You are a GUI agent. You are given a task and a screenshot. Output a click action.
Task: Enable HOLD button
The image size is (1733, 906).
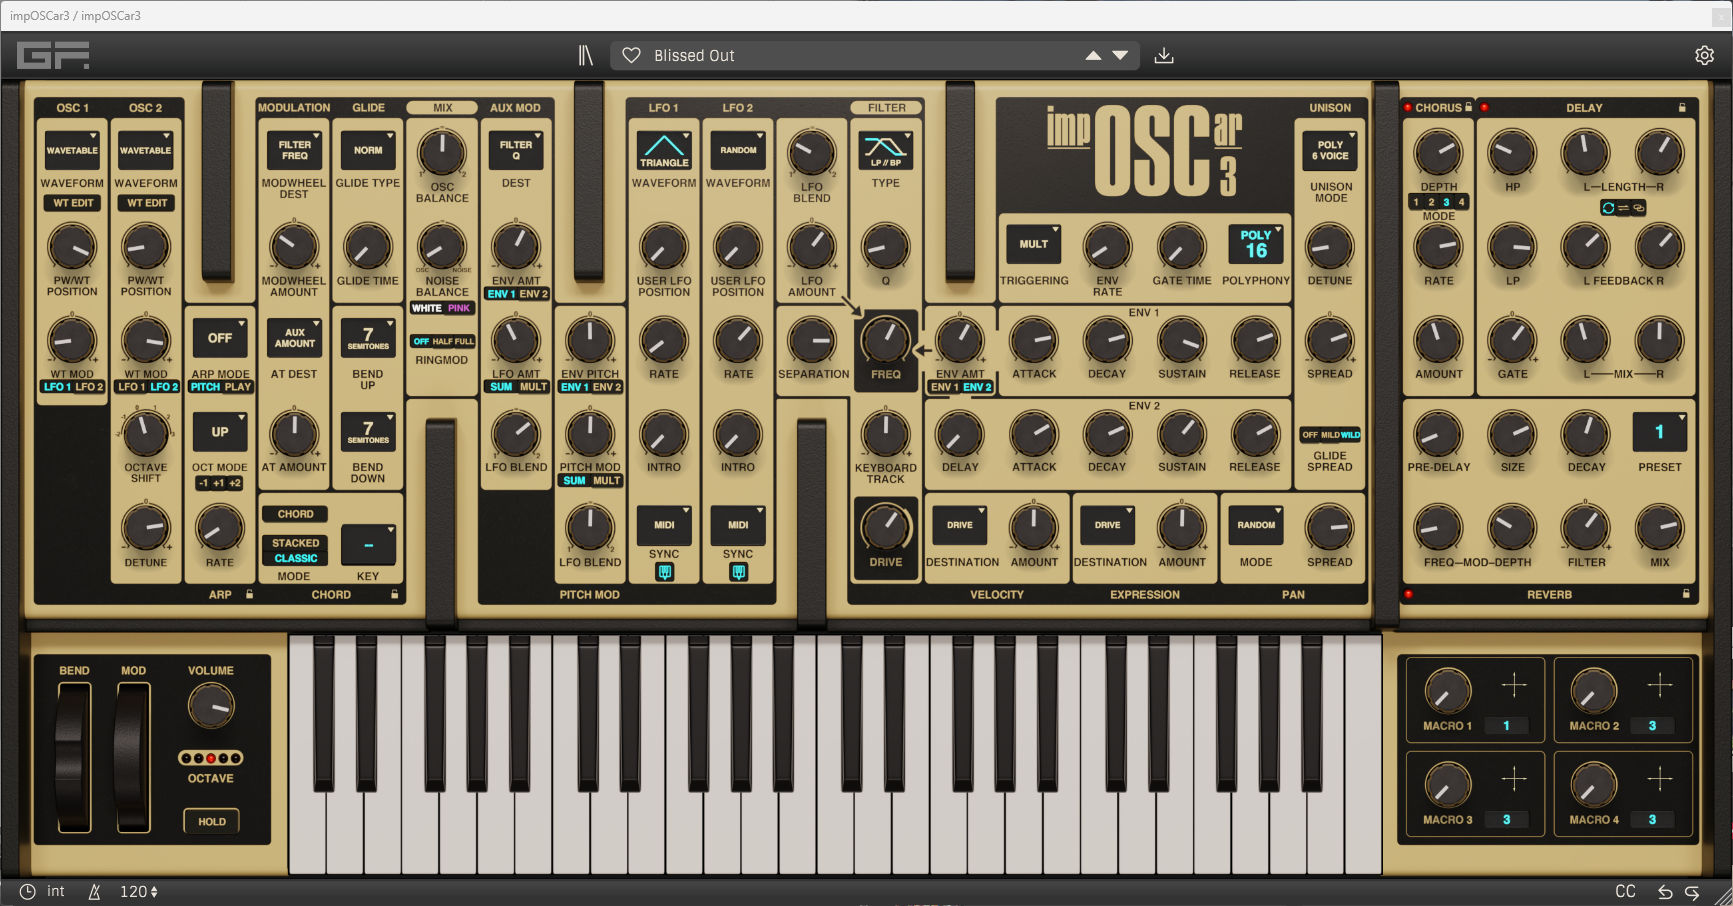tap(212, 821)
